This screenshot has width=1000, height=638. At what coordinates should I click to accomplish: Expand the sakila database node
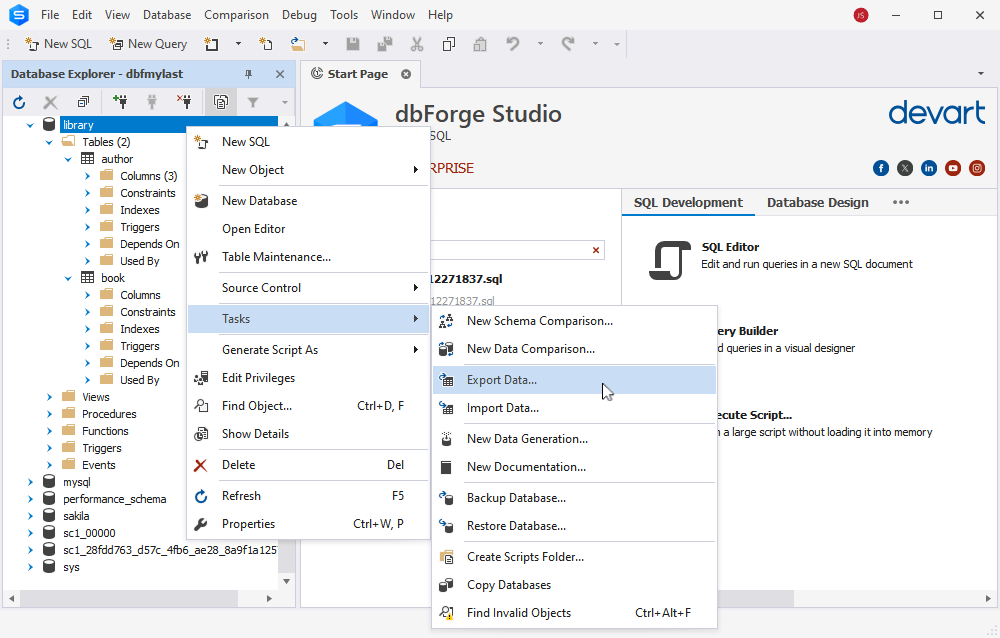coord(29,516)
